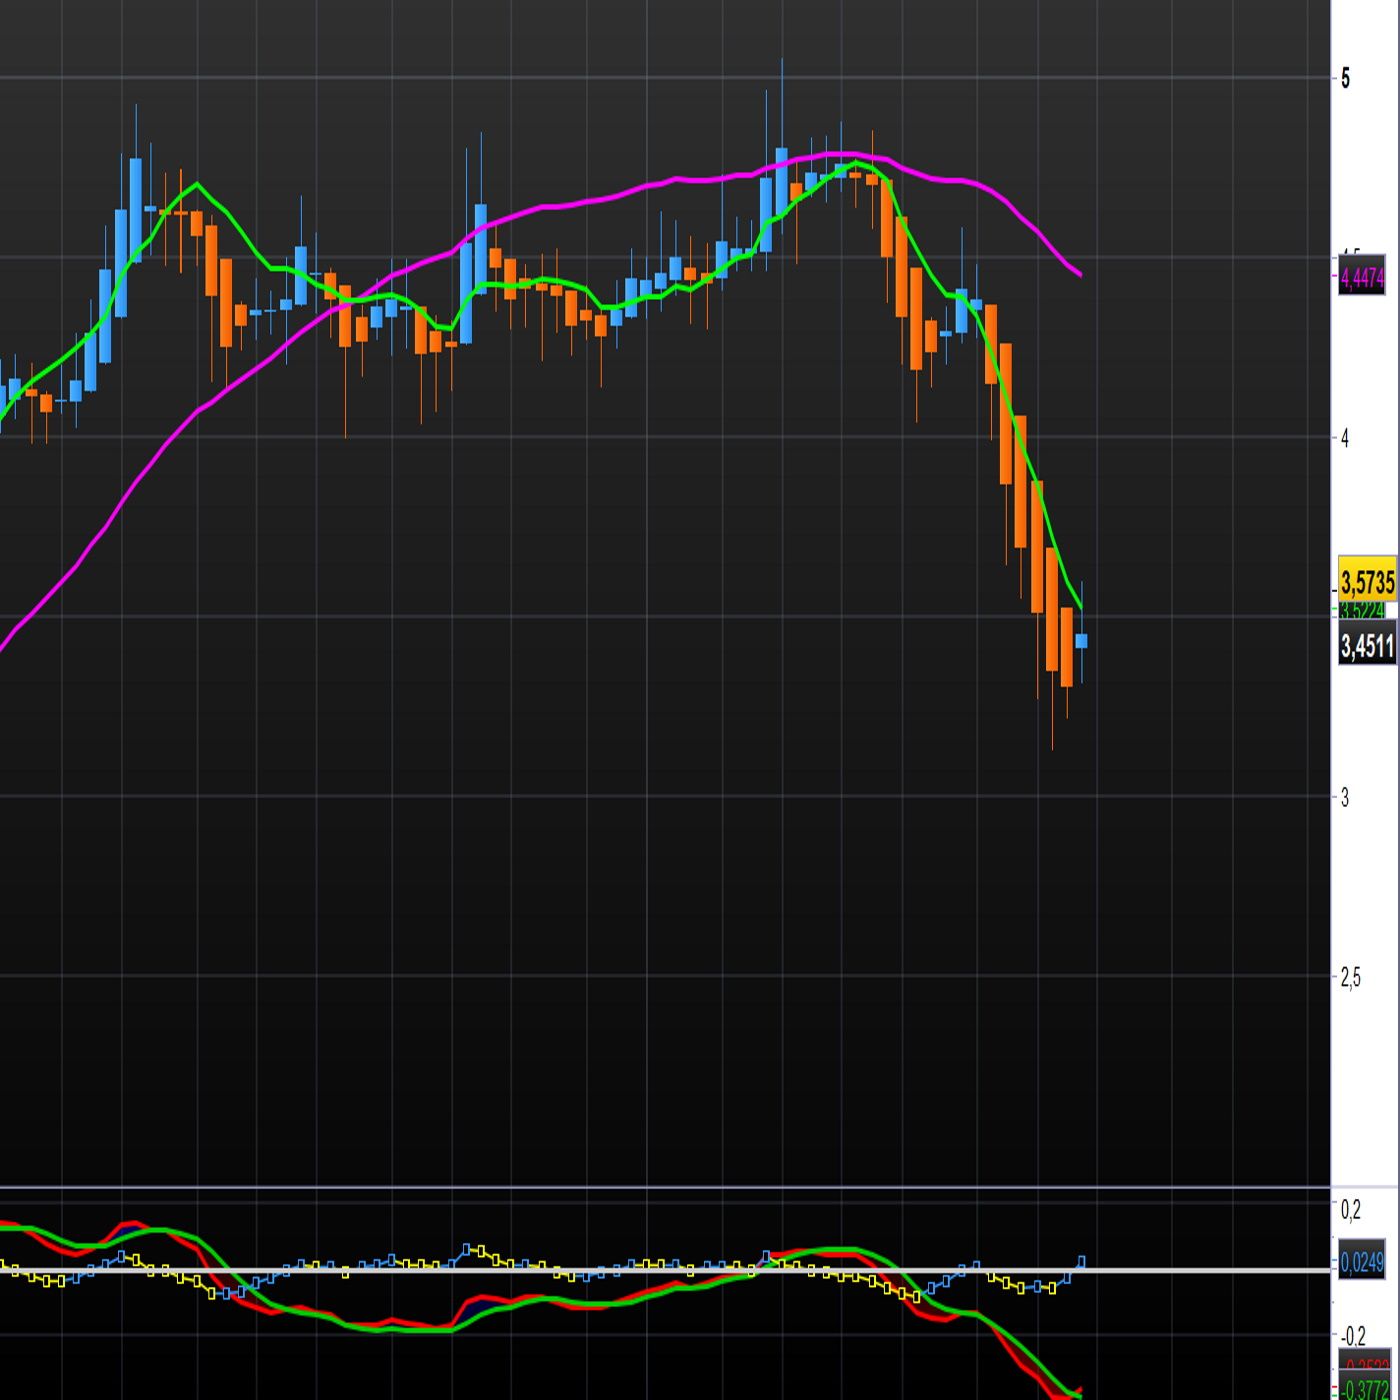Viewport: 1400px width, 1400px height.
Task: Click the indicator axis label 0,2
Action: pos(1350,1210)
